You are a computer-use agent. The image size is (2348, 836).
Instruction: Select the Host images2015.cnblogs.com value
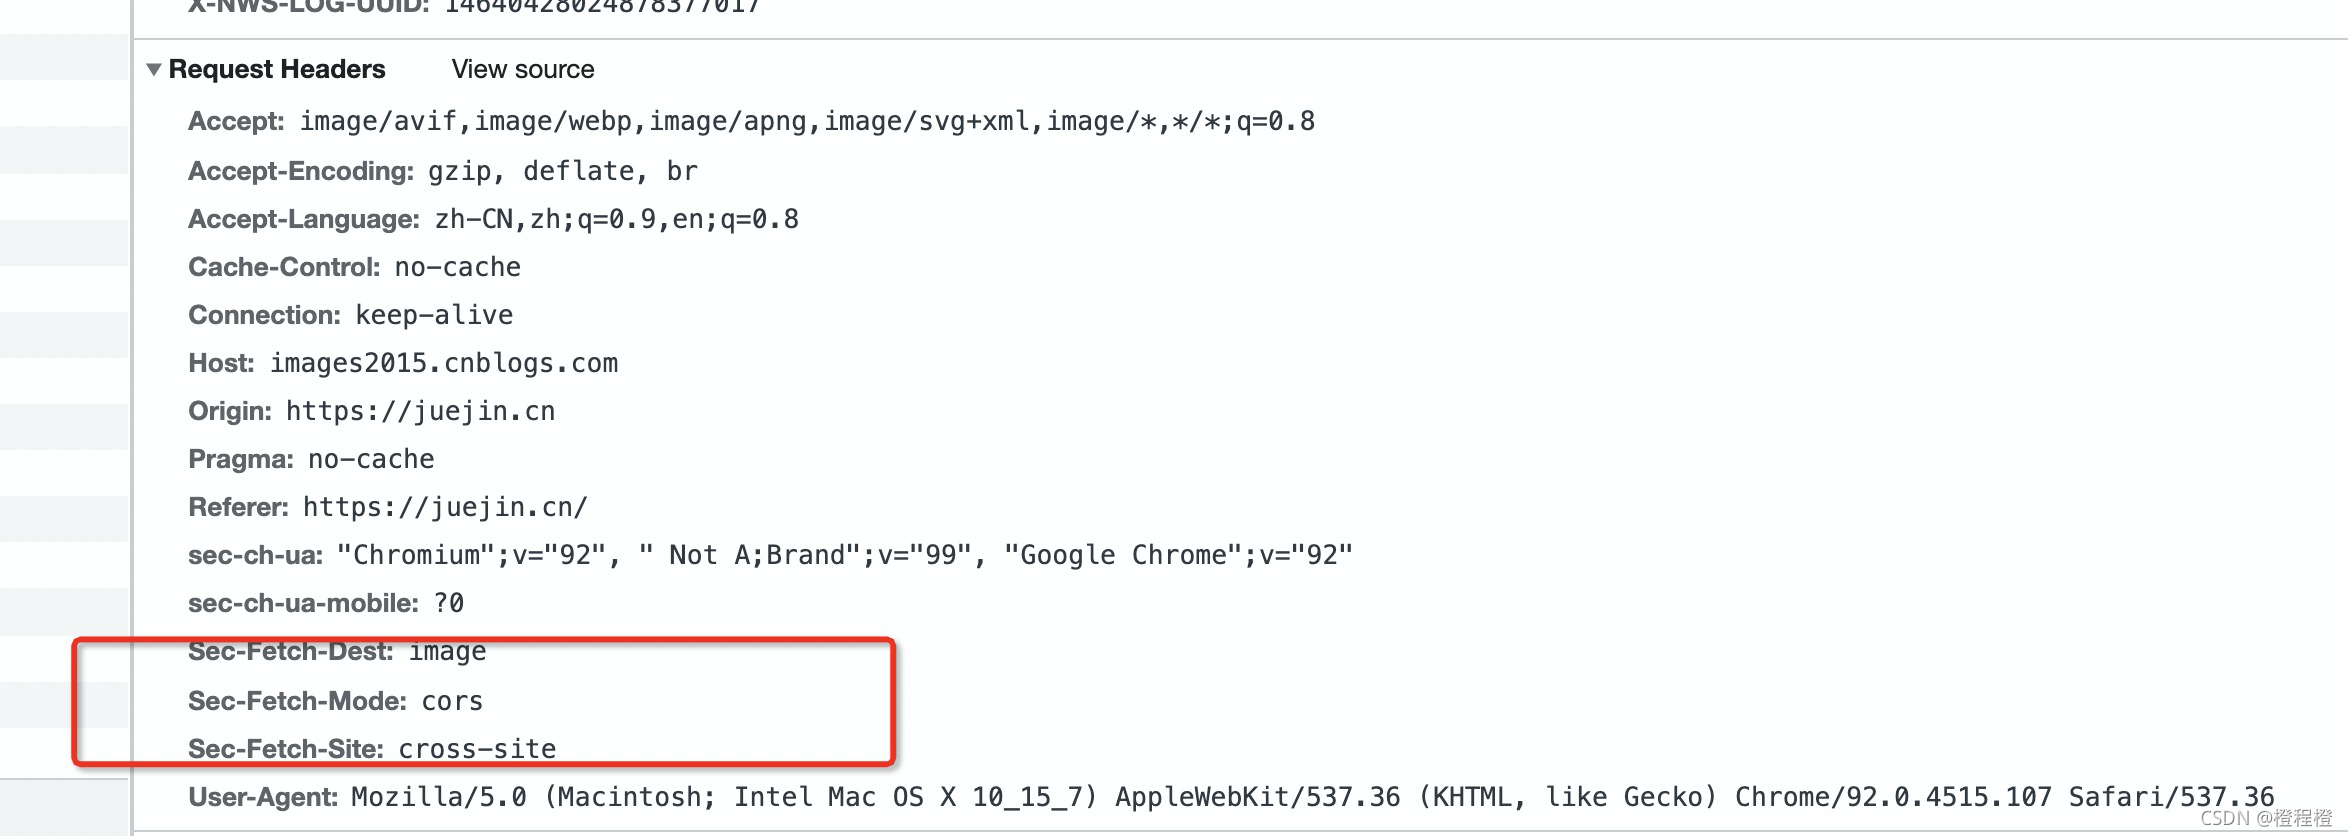tap(444, 363)
